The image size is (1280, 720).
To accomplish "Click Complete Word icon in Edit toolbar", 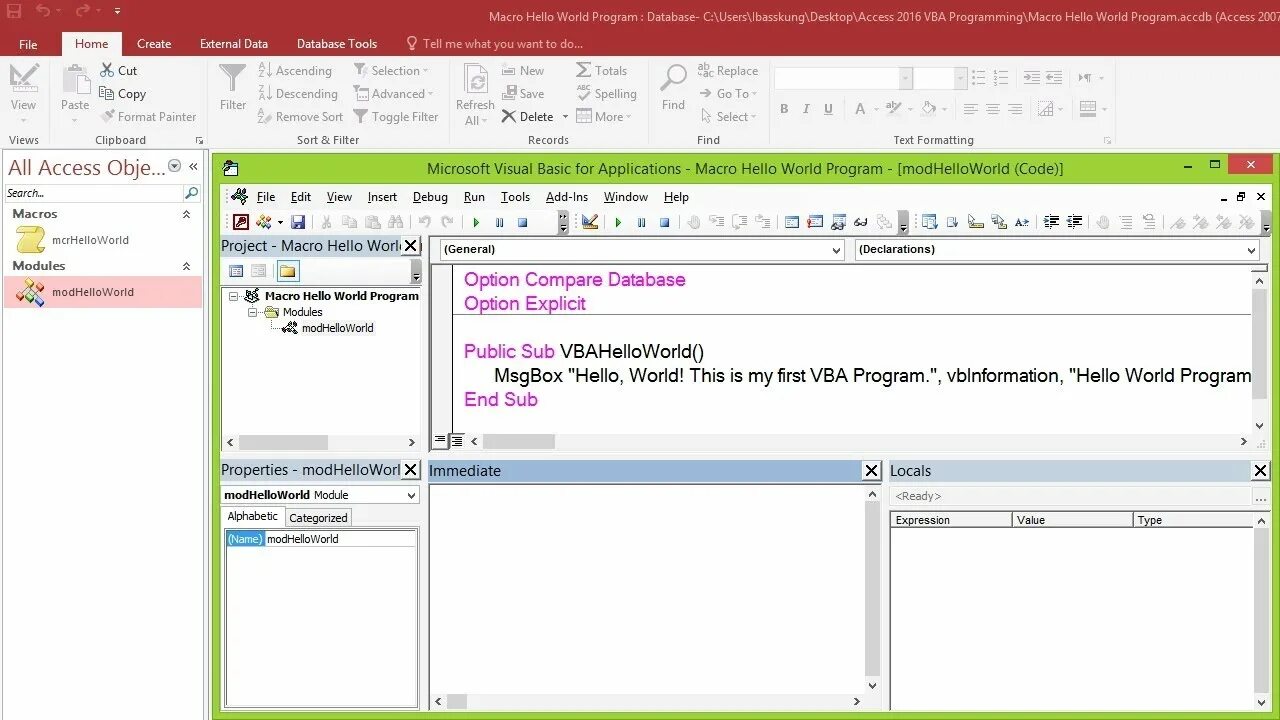I will 1022,222.
